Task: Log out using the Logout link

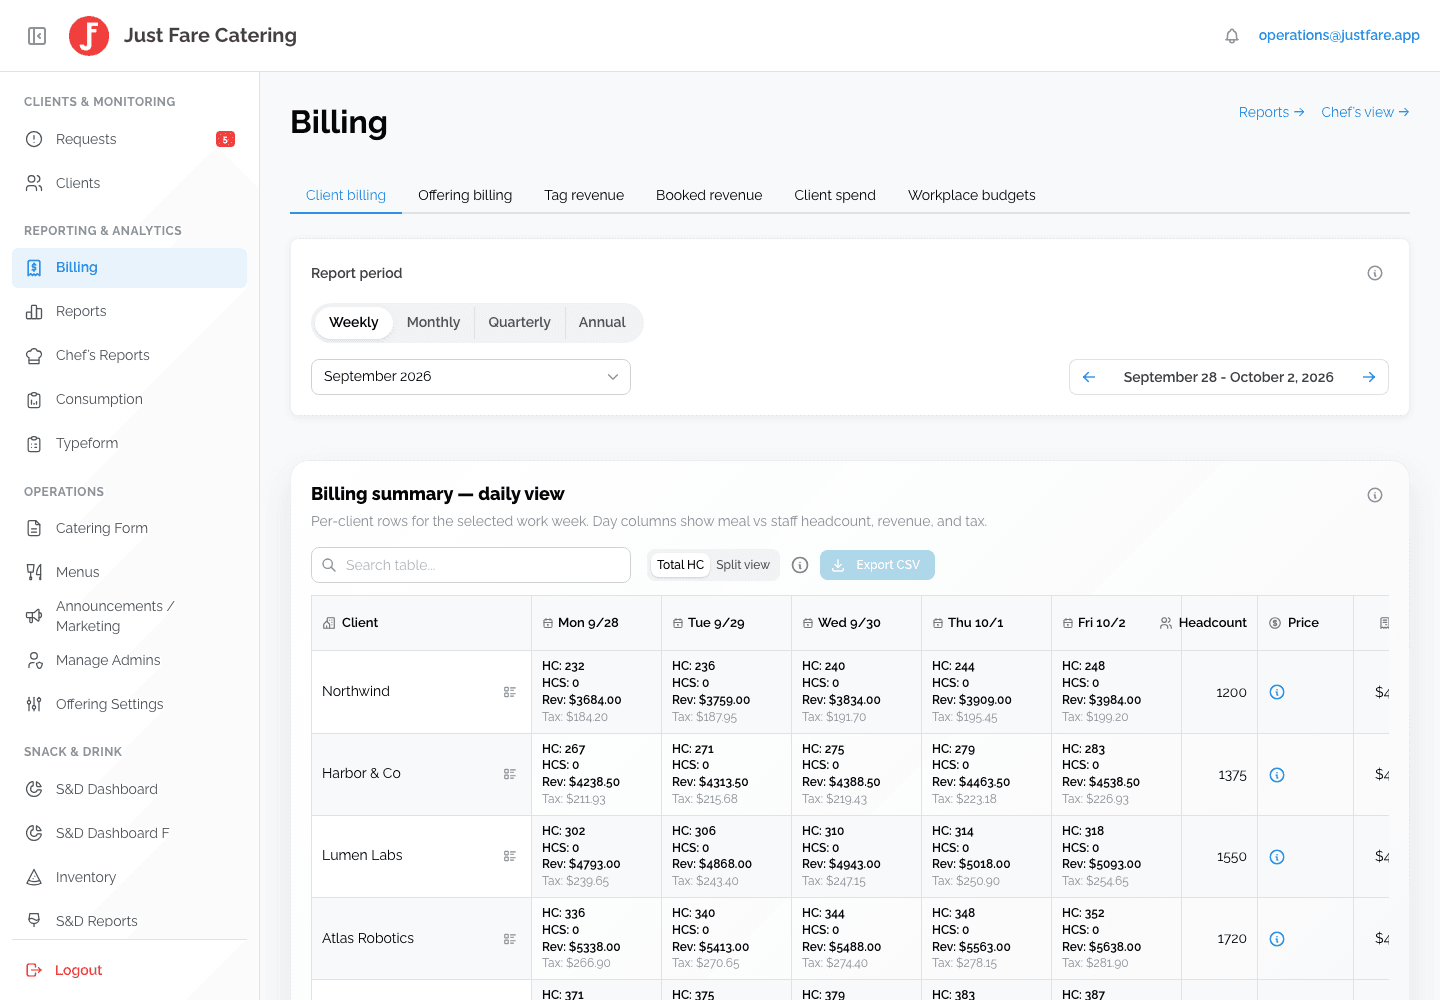Action: pyautogui.click(x=64, y=970)
